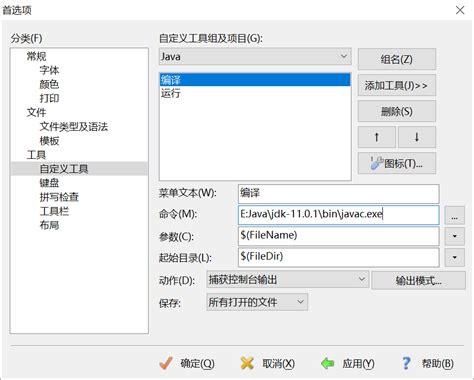Screen dimensions: 474x380
Task: Open the 参数(C) variables dropdown arrow
Action: click(455, 236)
